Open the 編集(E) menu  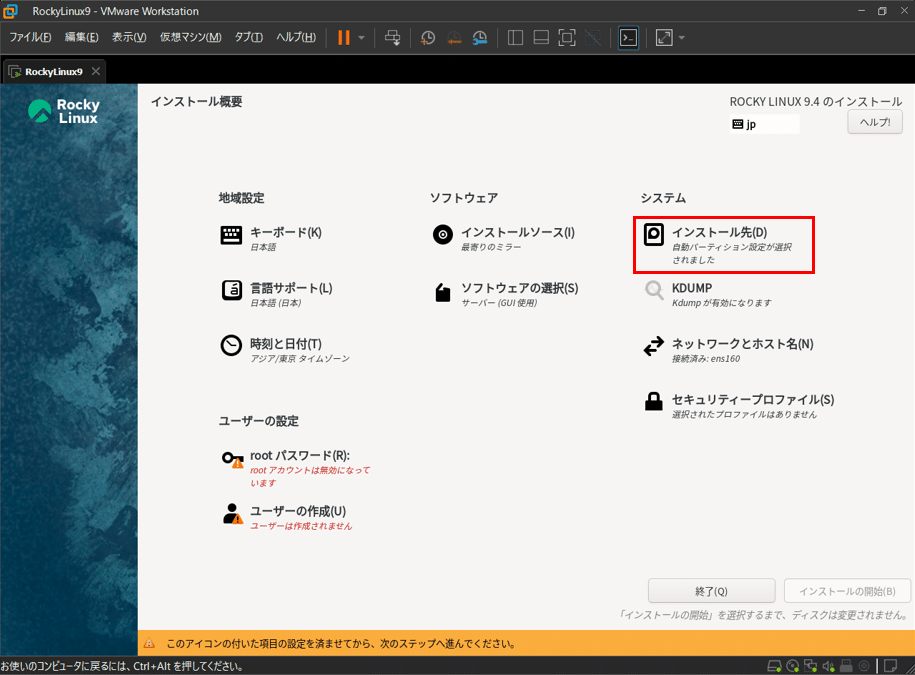point(82,37)
